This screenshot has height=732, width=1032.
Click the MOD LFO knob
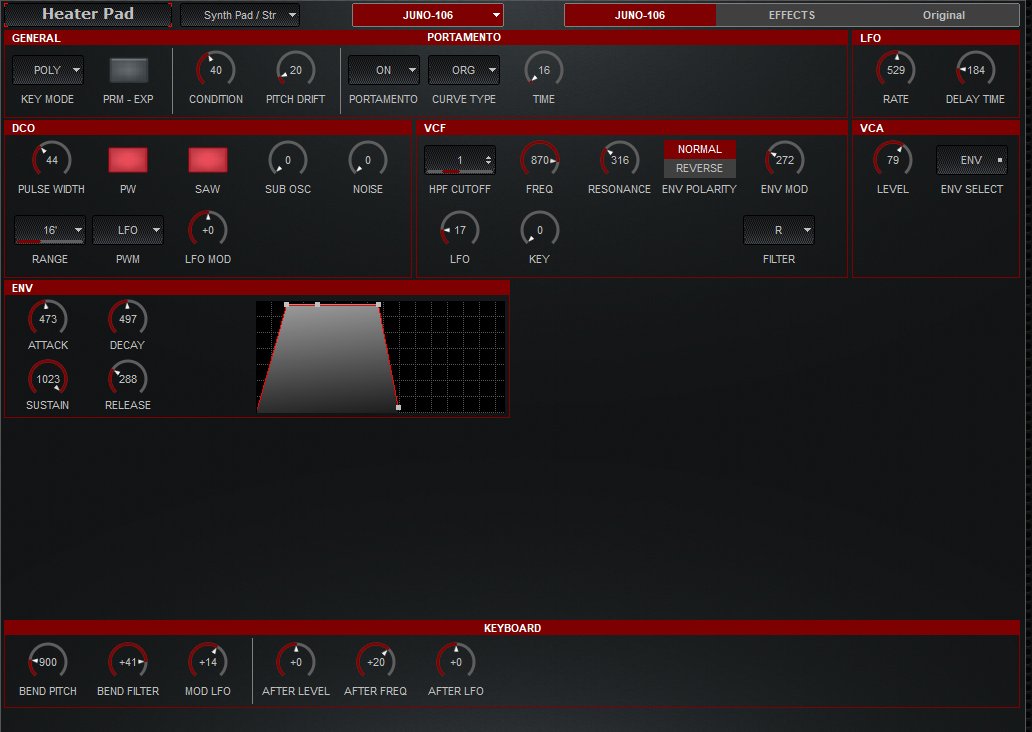tap(208, 662)
